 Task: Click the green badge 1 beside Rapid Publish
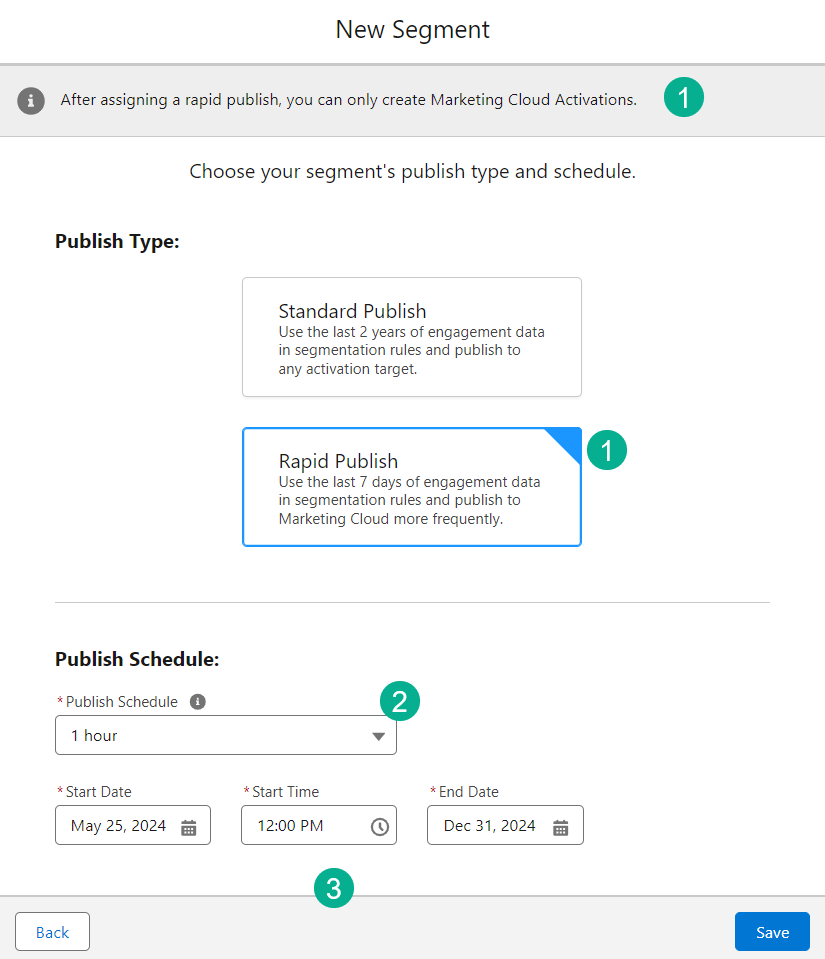(x=607, y=450)
